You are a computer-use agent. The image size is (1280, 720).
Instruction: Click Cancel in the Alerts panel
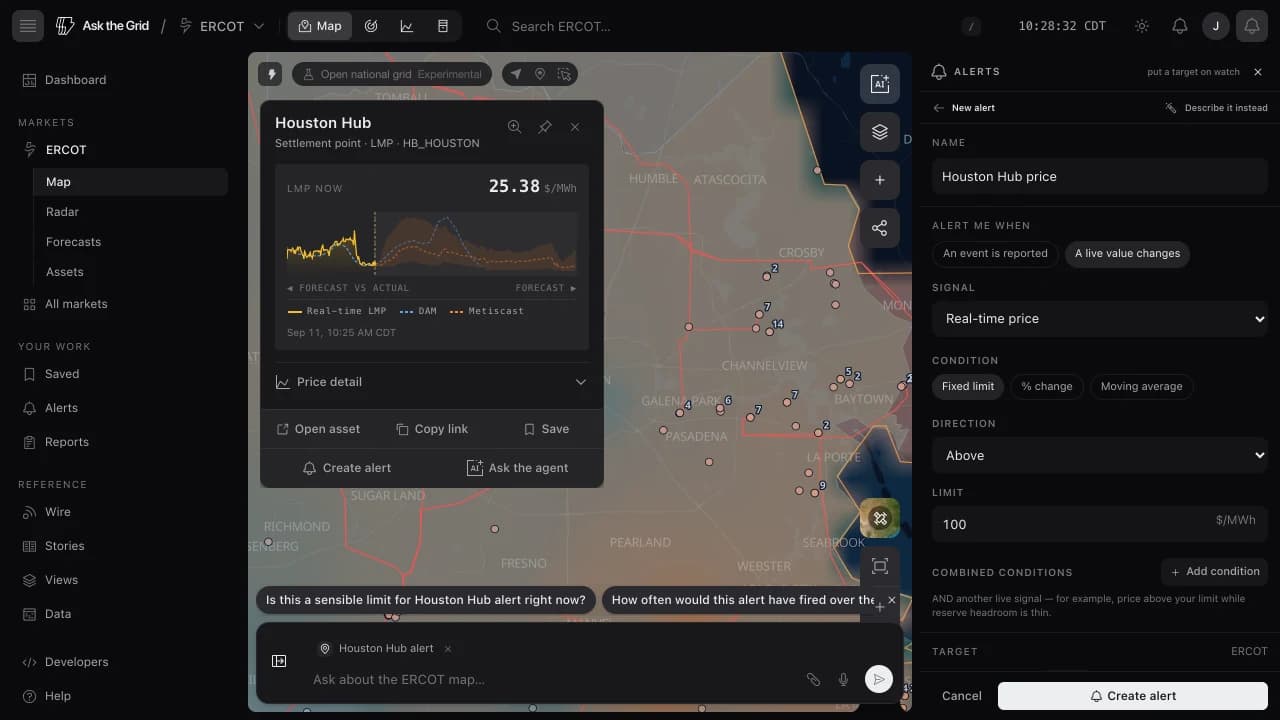click(961, 696)
